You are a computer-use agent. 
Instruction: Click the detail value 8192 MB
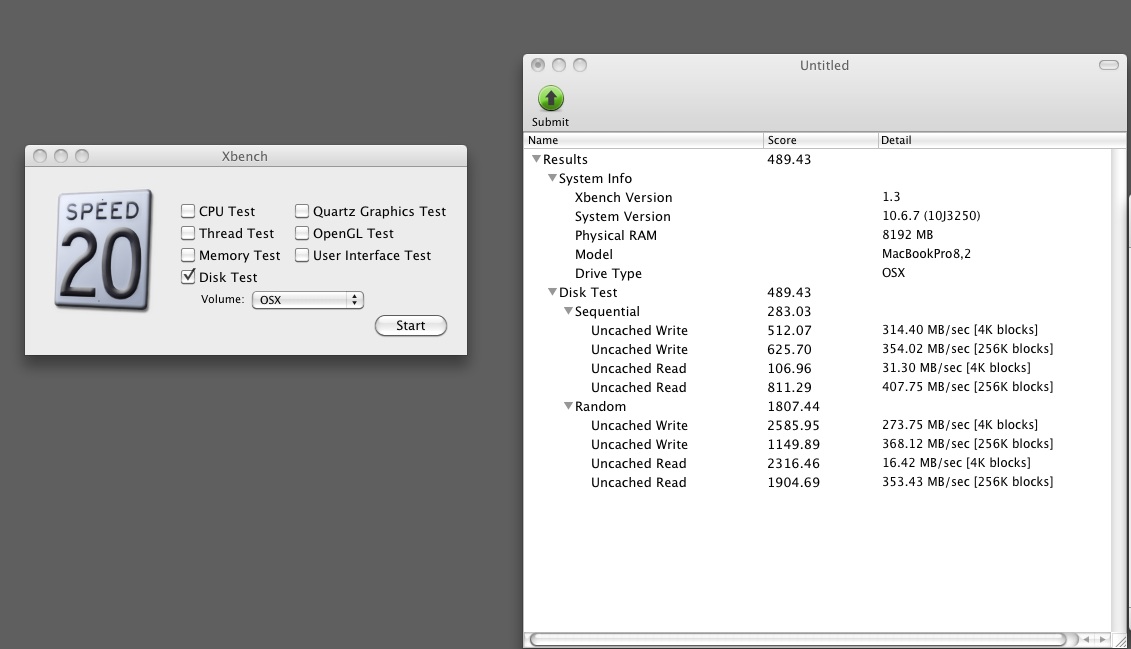click(907, 234)
